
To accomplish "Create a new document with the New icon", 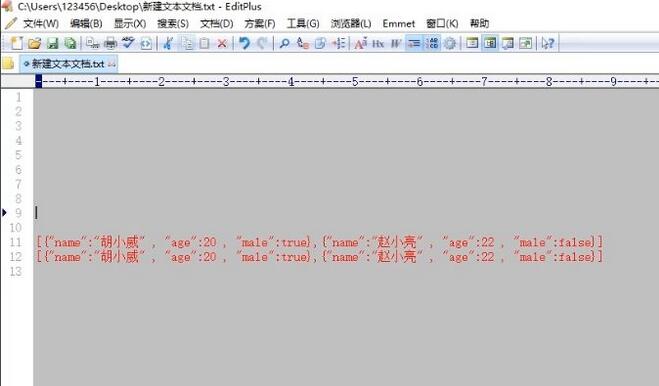I will (16, 43).
